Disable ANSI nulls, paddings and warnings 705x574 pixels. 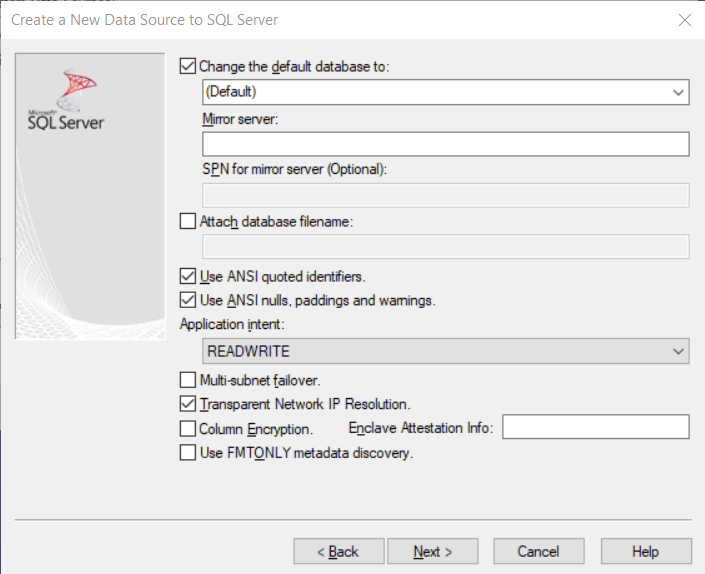tap(188, 299)
